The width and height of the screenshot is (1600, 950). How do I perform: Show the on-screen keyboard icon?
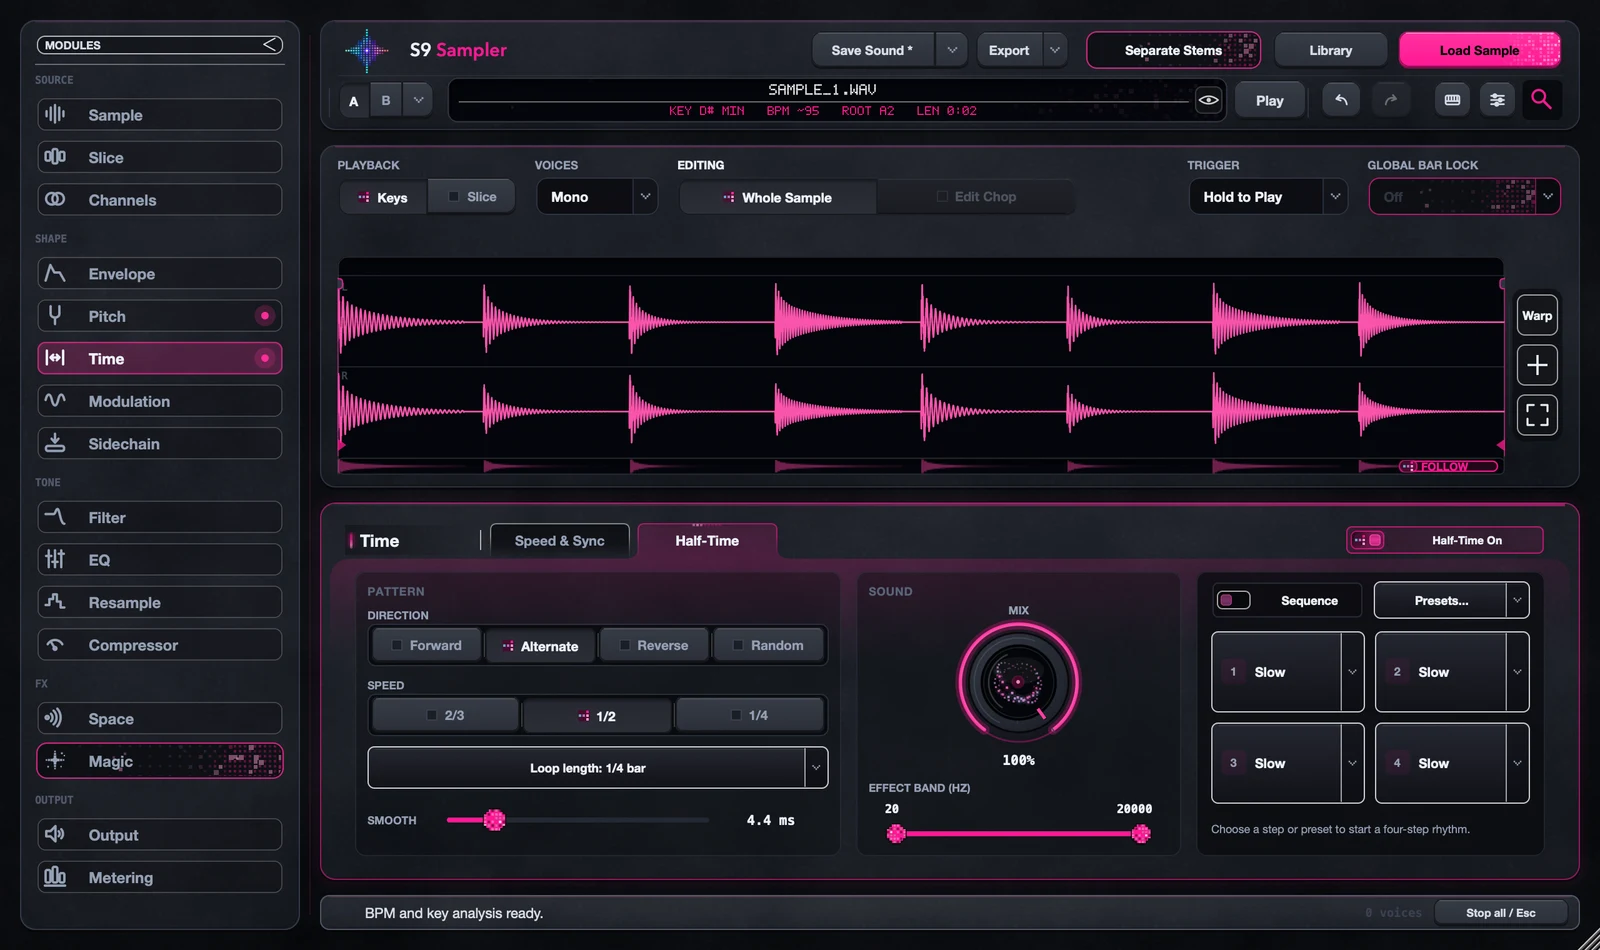pos(1452,99)
